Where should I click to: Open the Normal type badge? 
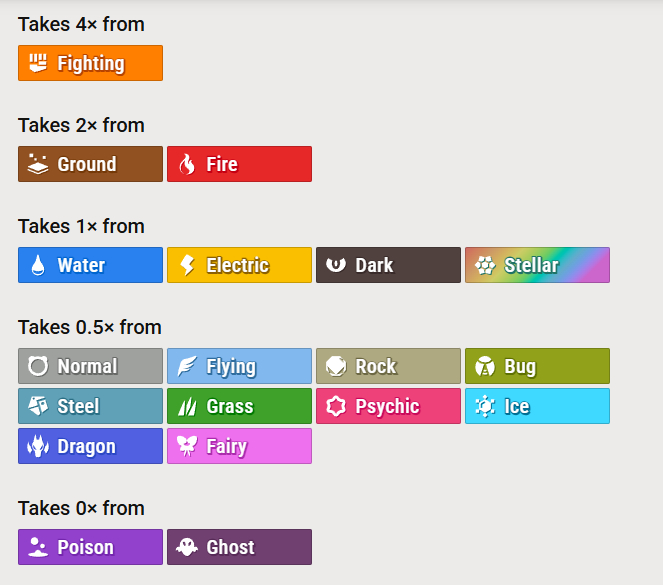pos(90,366)
